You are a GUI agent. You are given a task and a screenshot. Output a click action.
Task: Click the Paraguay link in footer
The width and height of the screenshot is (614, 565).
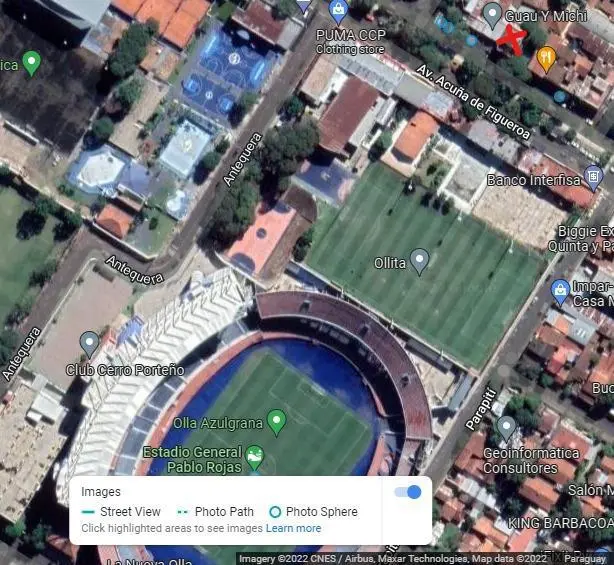[x=585, y=559]
